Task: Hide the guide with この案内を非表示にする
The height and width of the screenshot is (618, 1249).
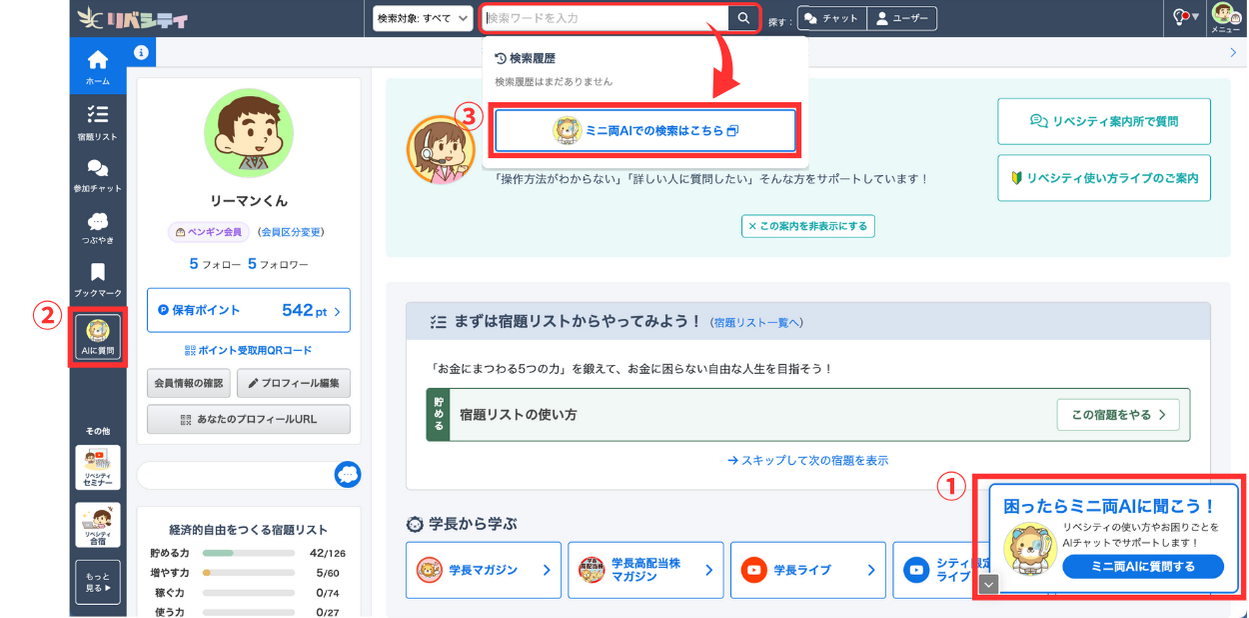Action: click(808, 226)
